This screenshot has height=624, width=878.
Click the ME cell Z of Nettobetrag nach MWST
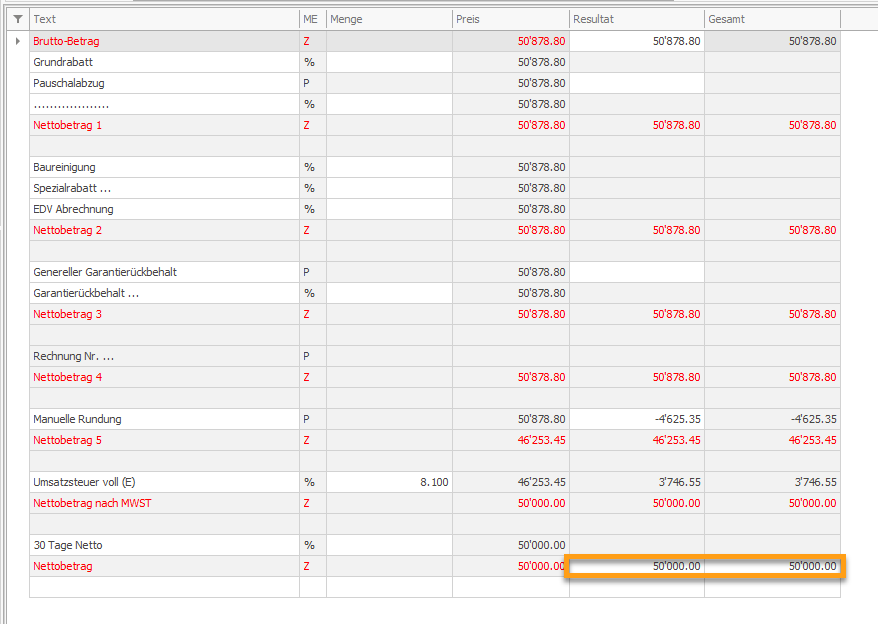312,503
